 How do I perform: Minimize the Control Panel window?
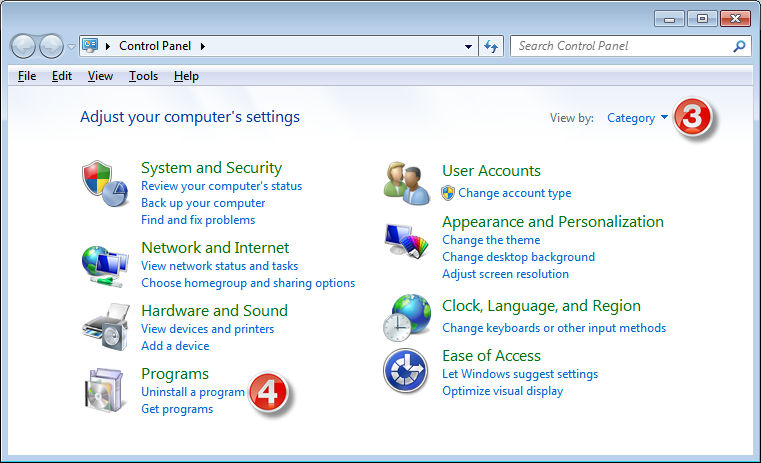pyautogui.click(x=669, y=19)
